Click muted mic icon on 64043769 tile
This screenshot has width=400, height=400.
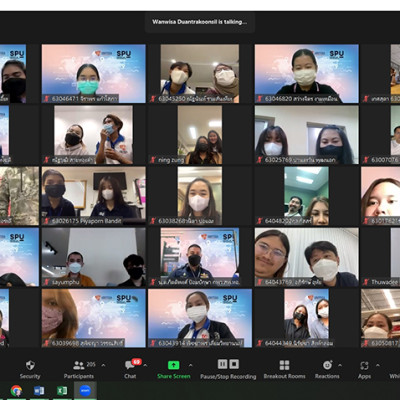tap(260, 282)
